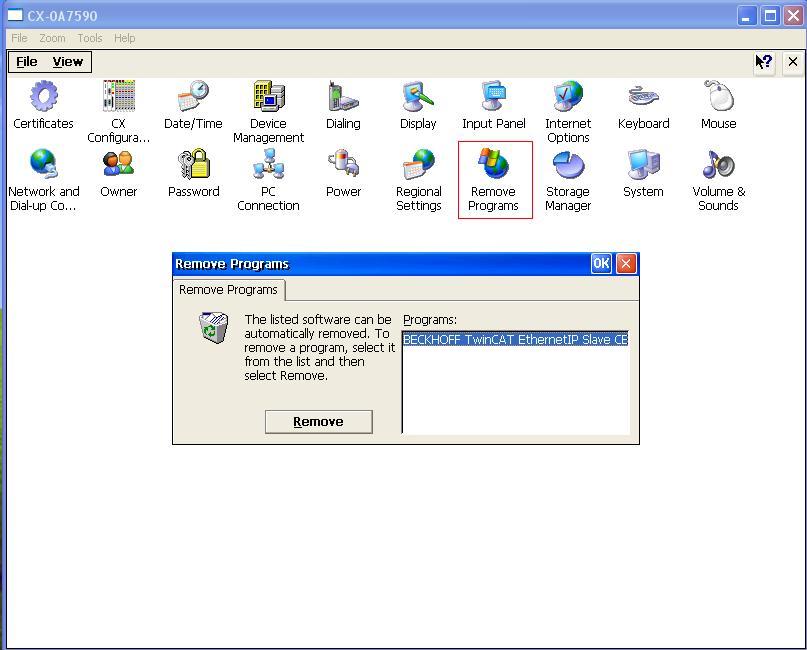This screenshot has width=807, height=650.
Task: Maximize the CX-0A7590 window
Action: tap(770, 16)
